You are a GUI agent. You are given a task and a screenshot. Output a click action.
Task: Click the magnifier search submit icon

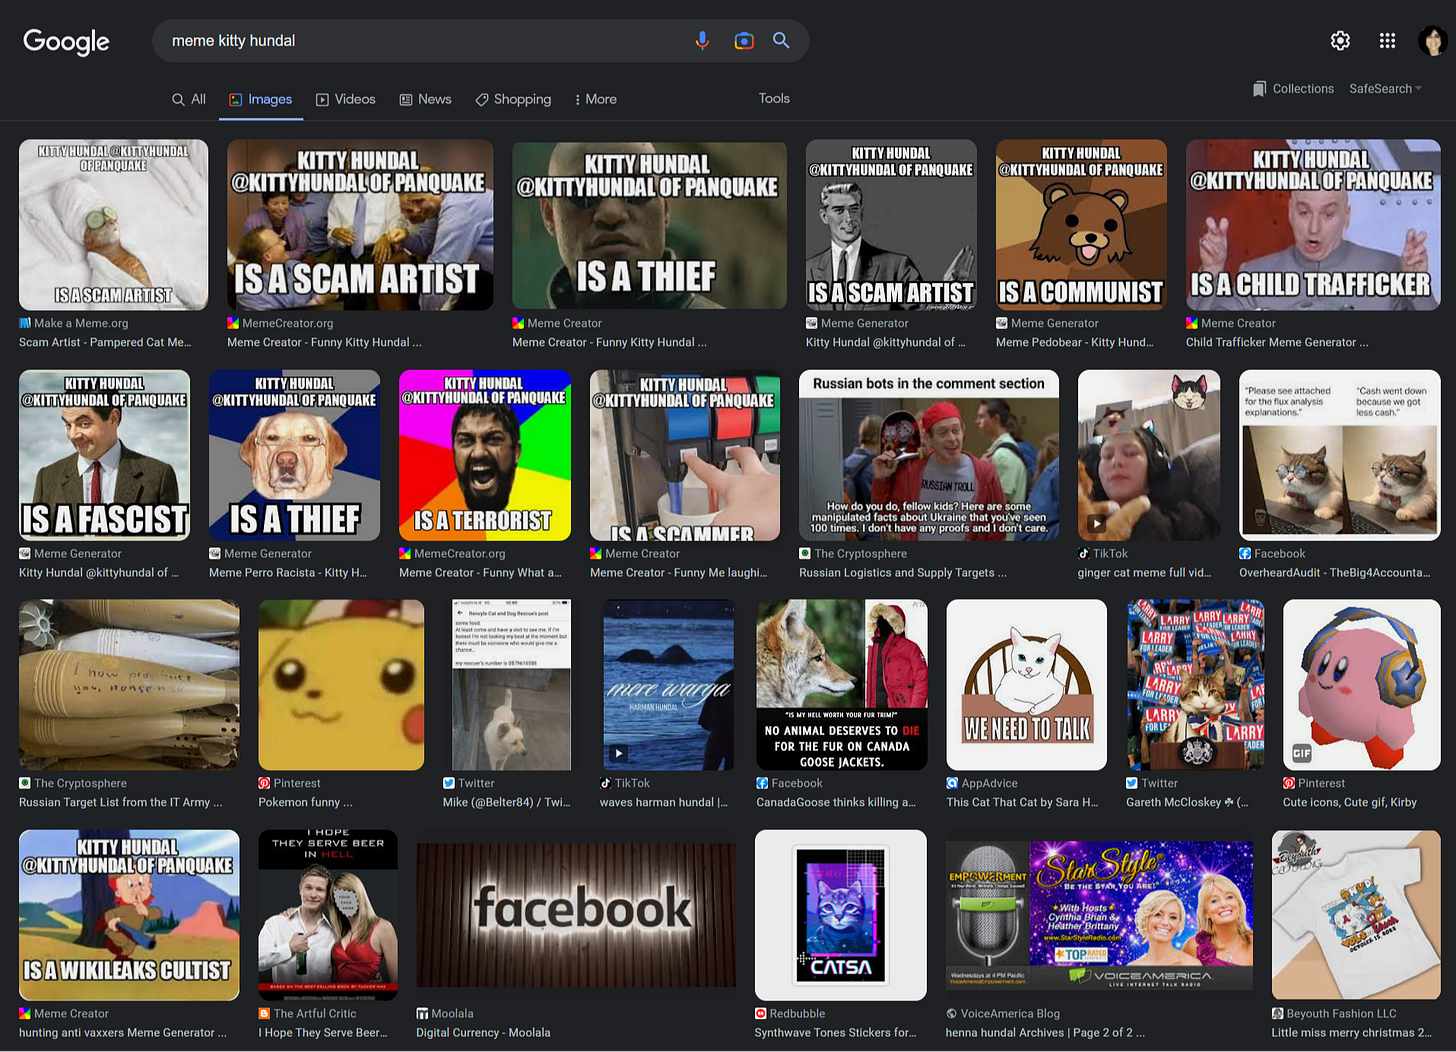(x=781, y=40)
